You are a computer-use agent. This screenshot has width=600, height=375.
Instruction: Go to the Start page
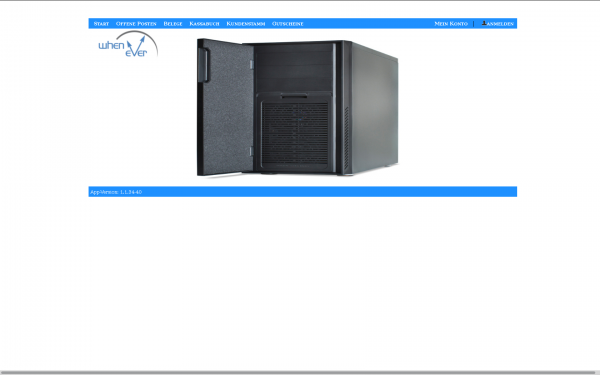[101, 24]
